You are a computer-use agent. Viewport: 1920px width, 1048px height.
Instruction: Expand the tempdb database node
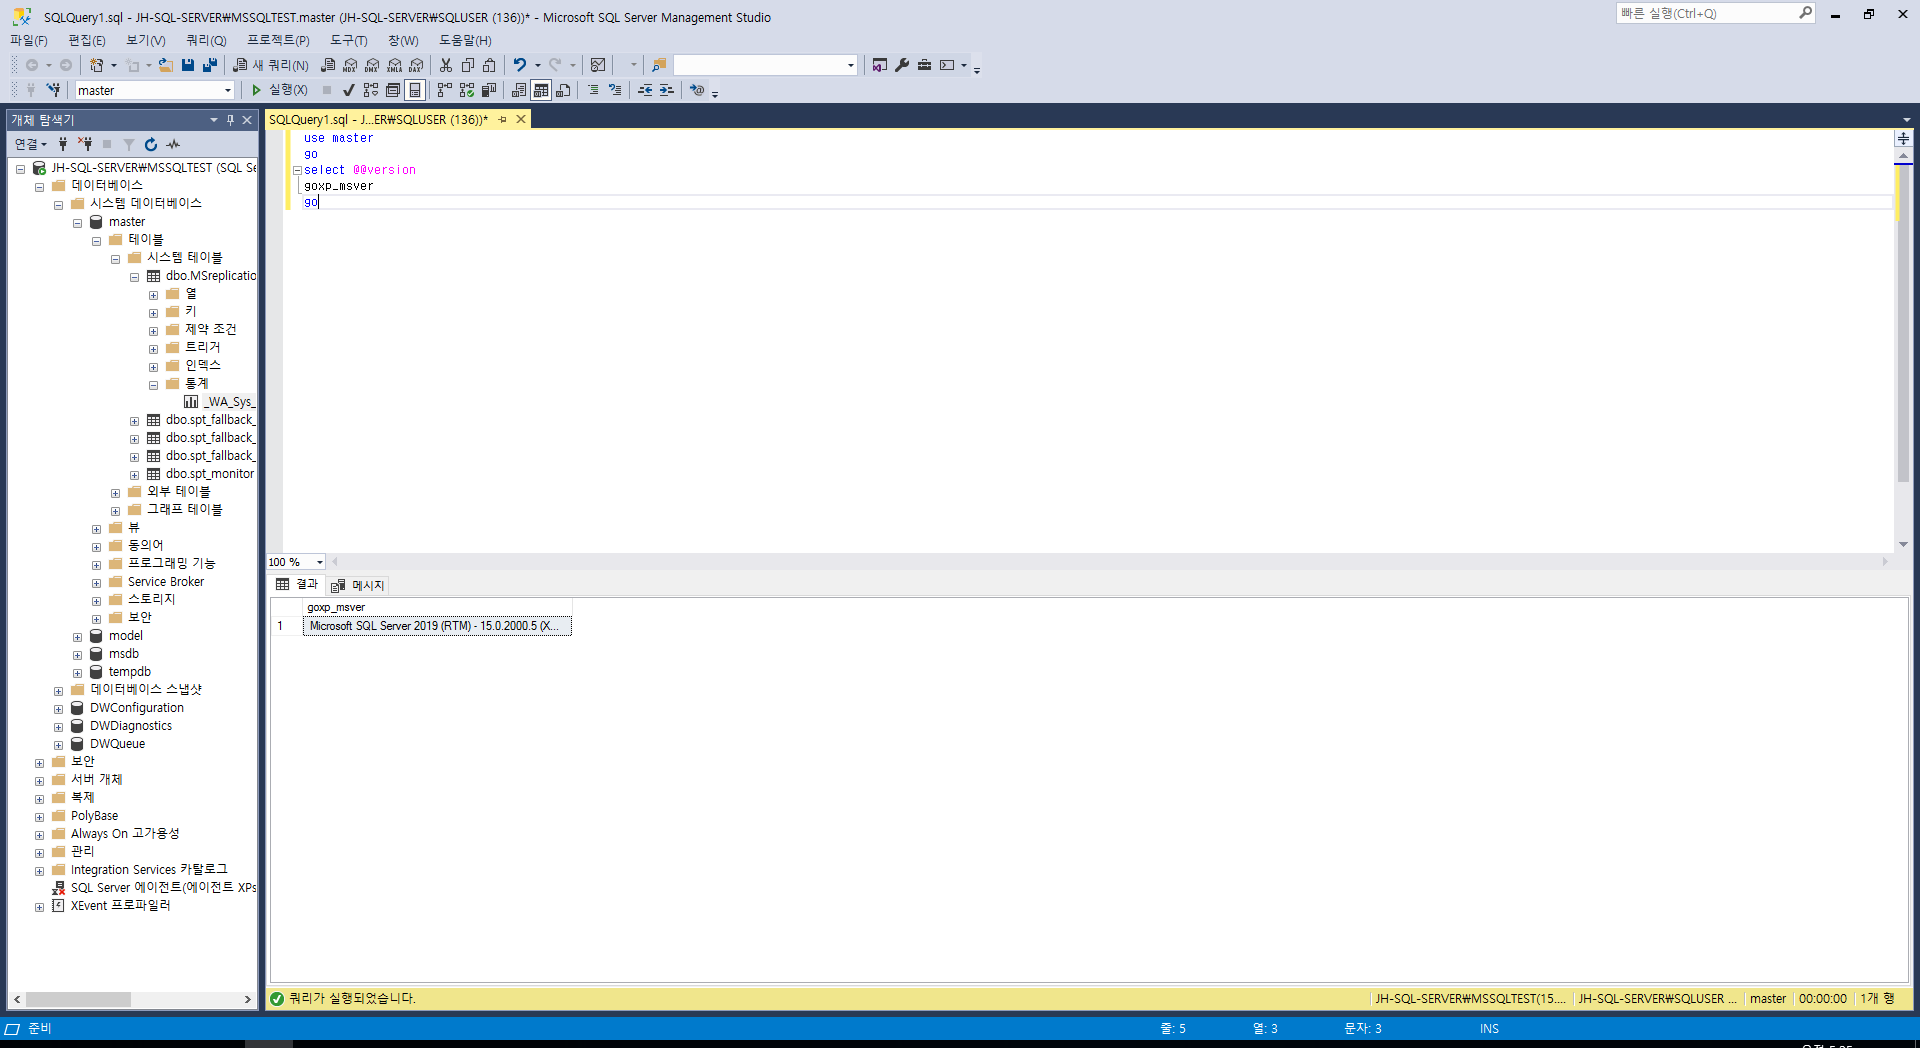click(77, 673)
